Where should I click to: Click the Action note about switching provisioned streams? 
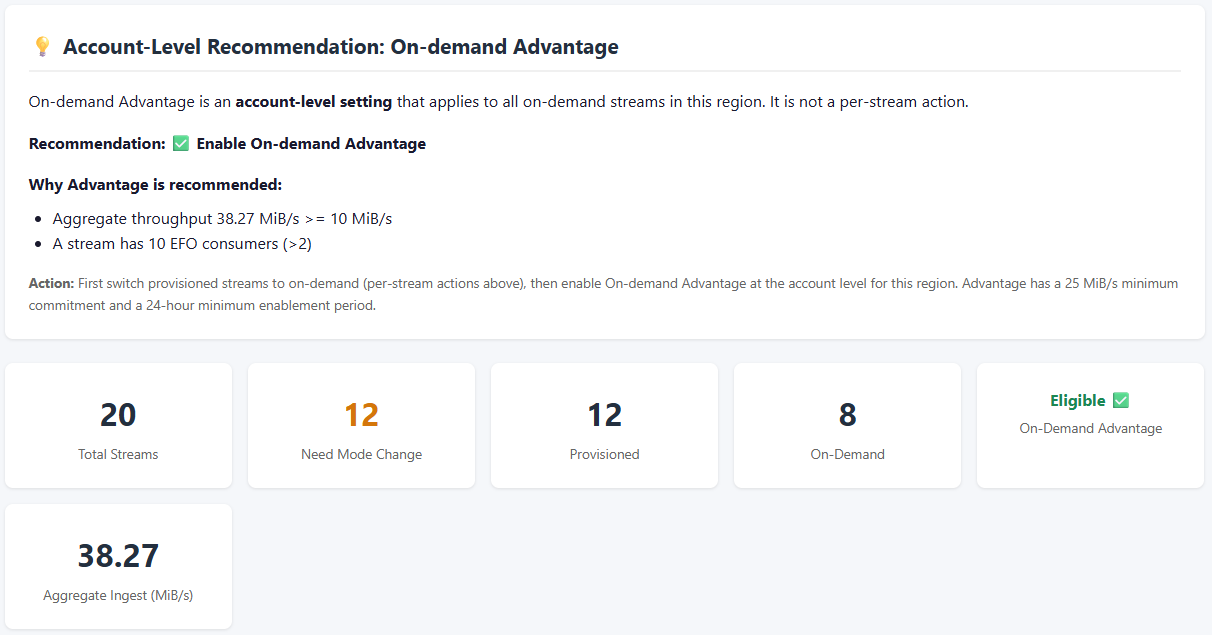(604, 294)
